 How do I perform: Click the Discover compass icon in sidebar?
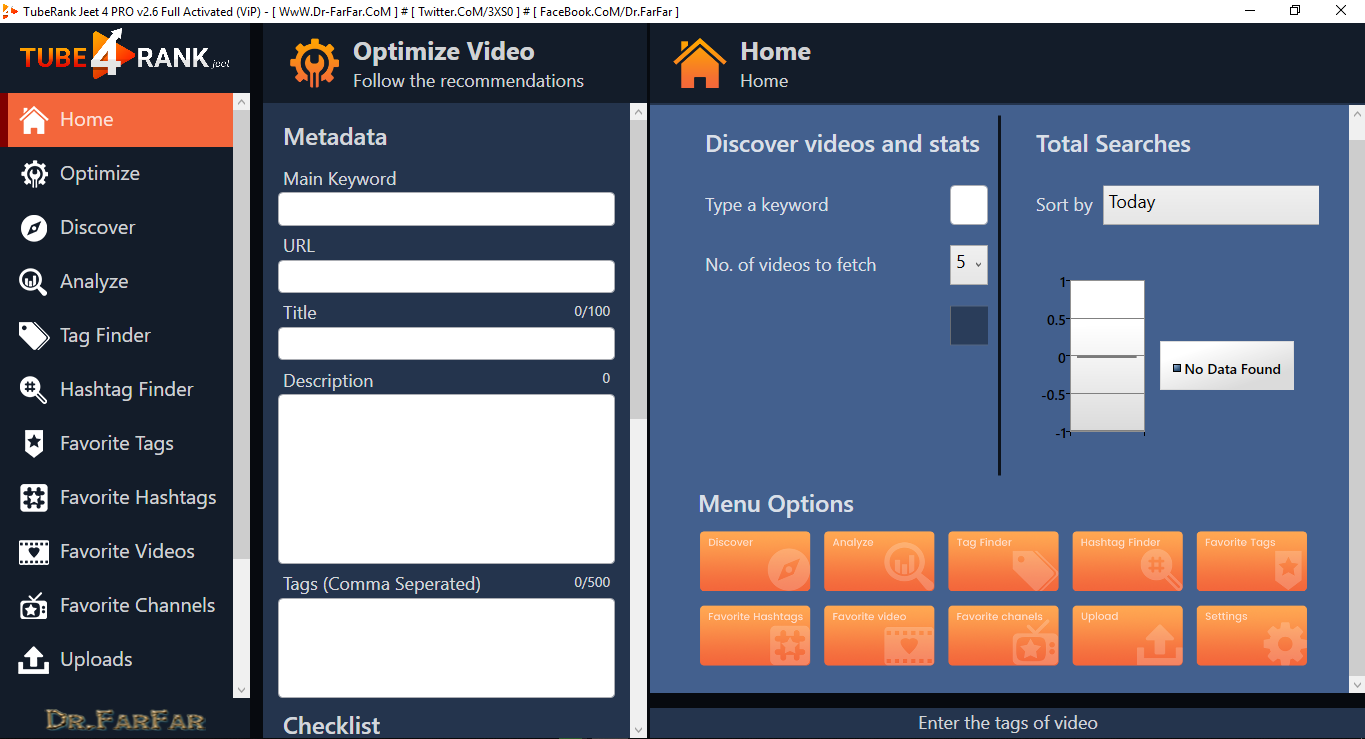click(x=34, y=228)
